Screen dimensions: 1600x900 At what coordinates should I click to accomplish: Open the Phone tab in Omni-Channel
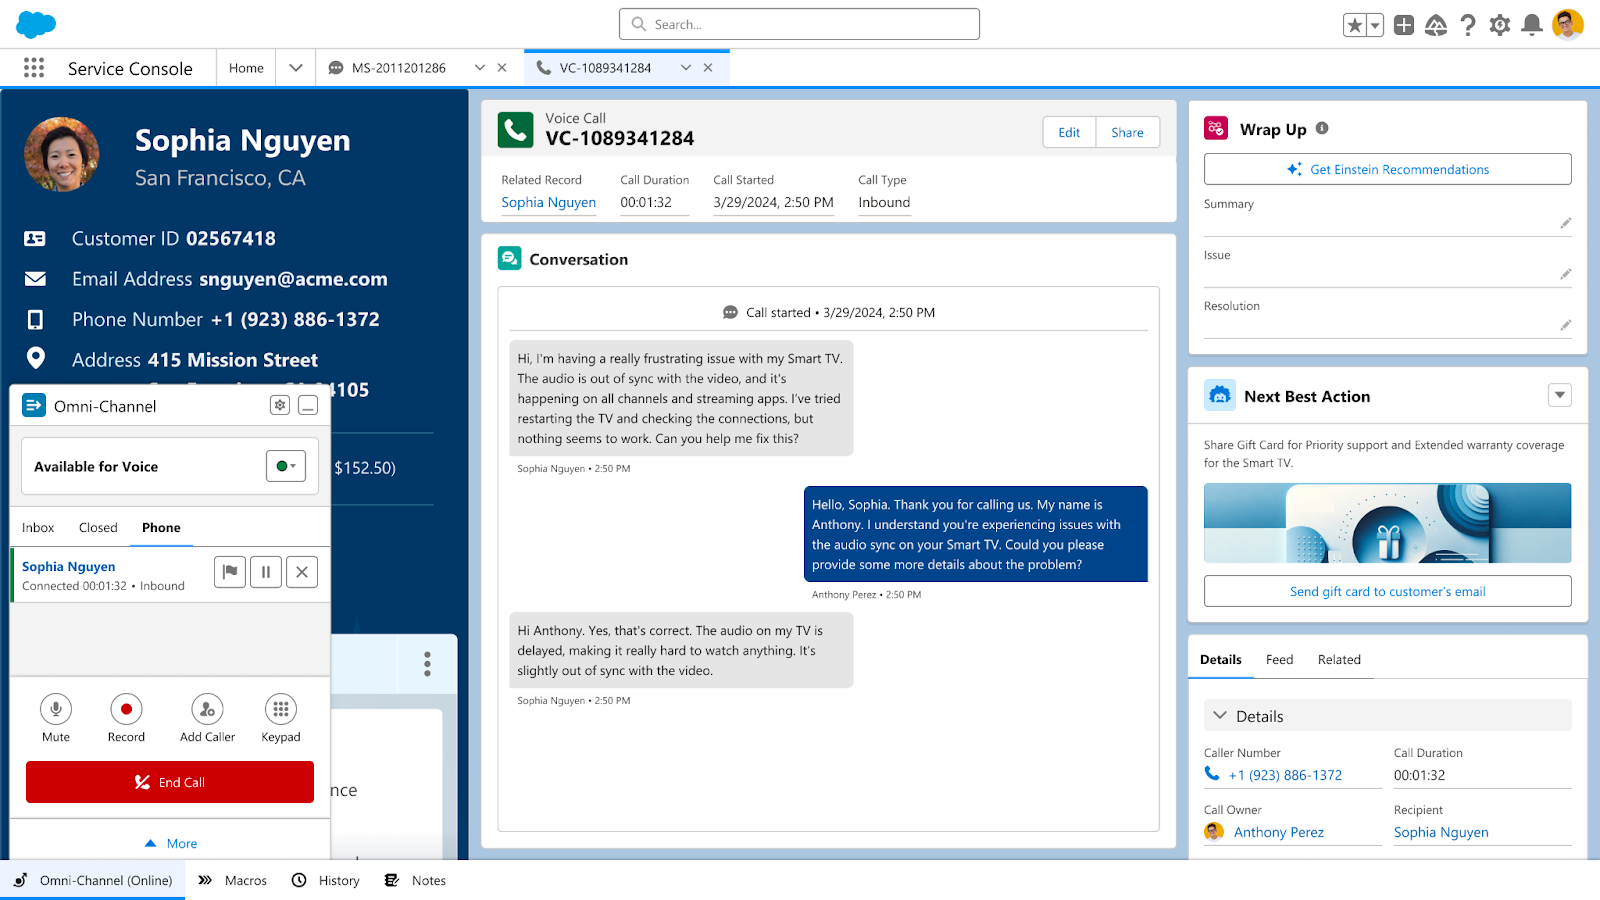point(160,527)
